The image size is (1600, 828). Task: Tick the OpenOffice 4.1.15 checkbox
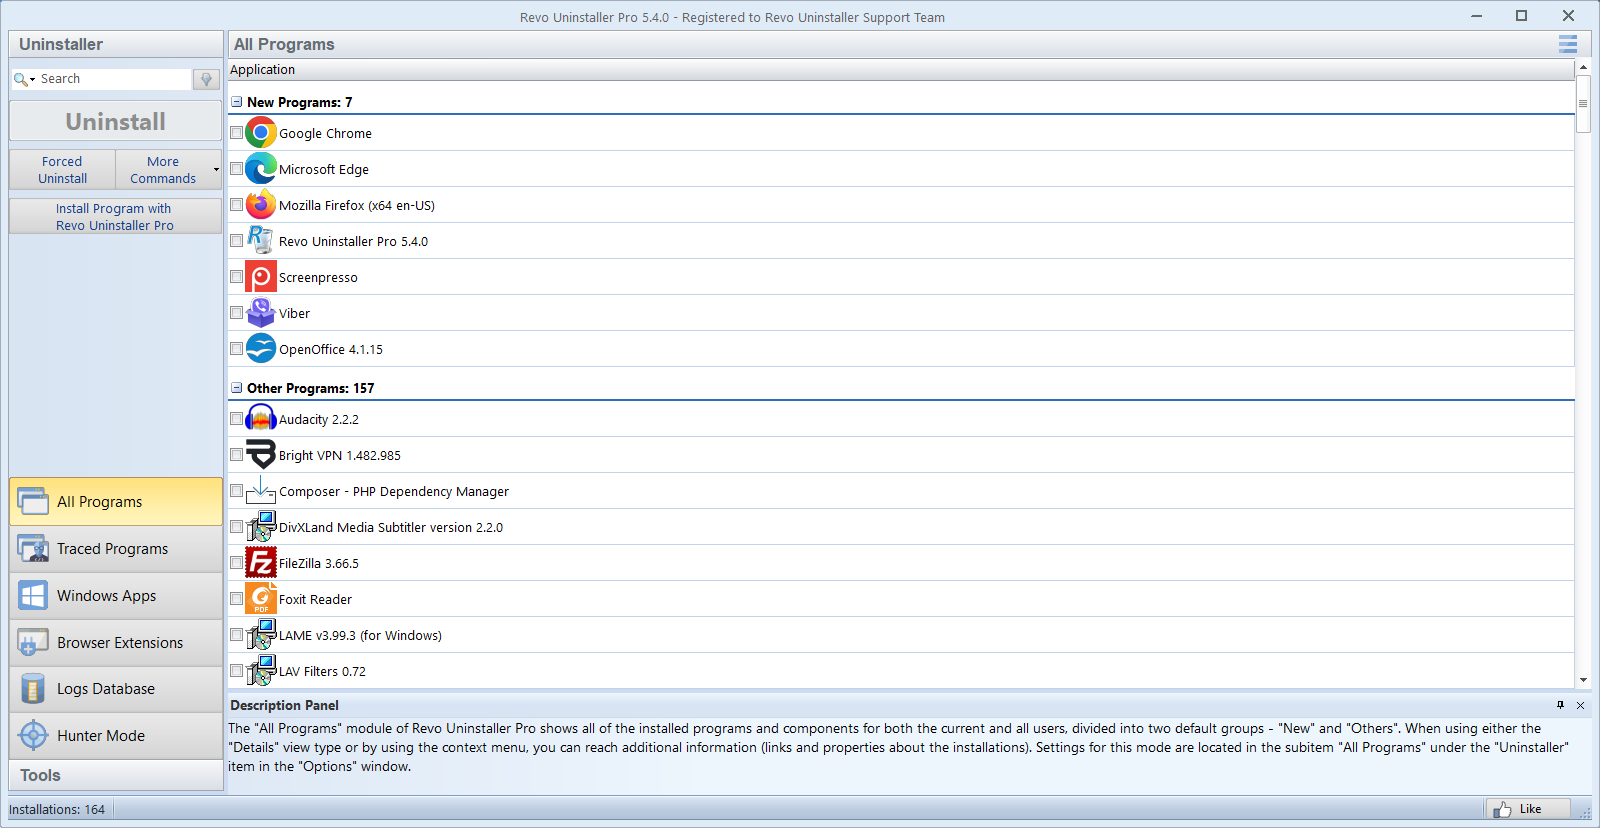click(x=237, y=349)
